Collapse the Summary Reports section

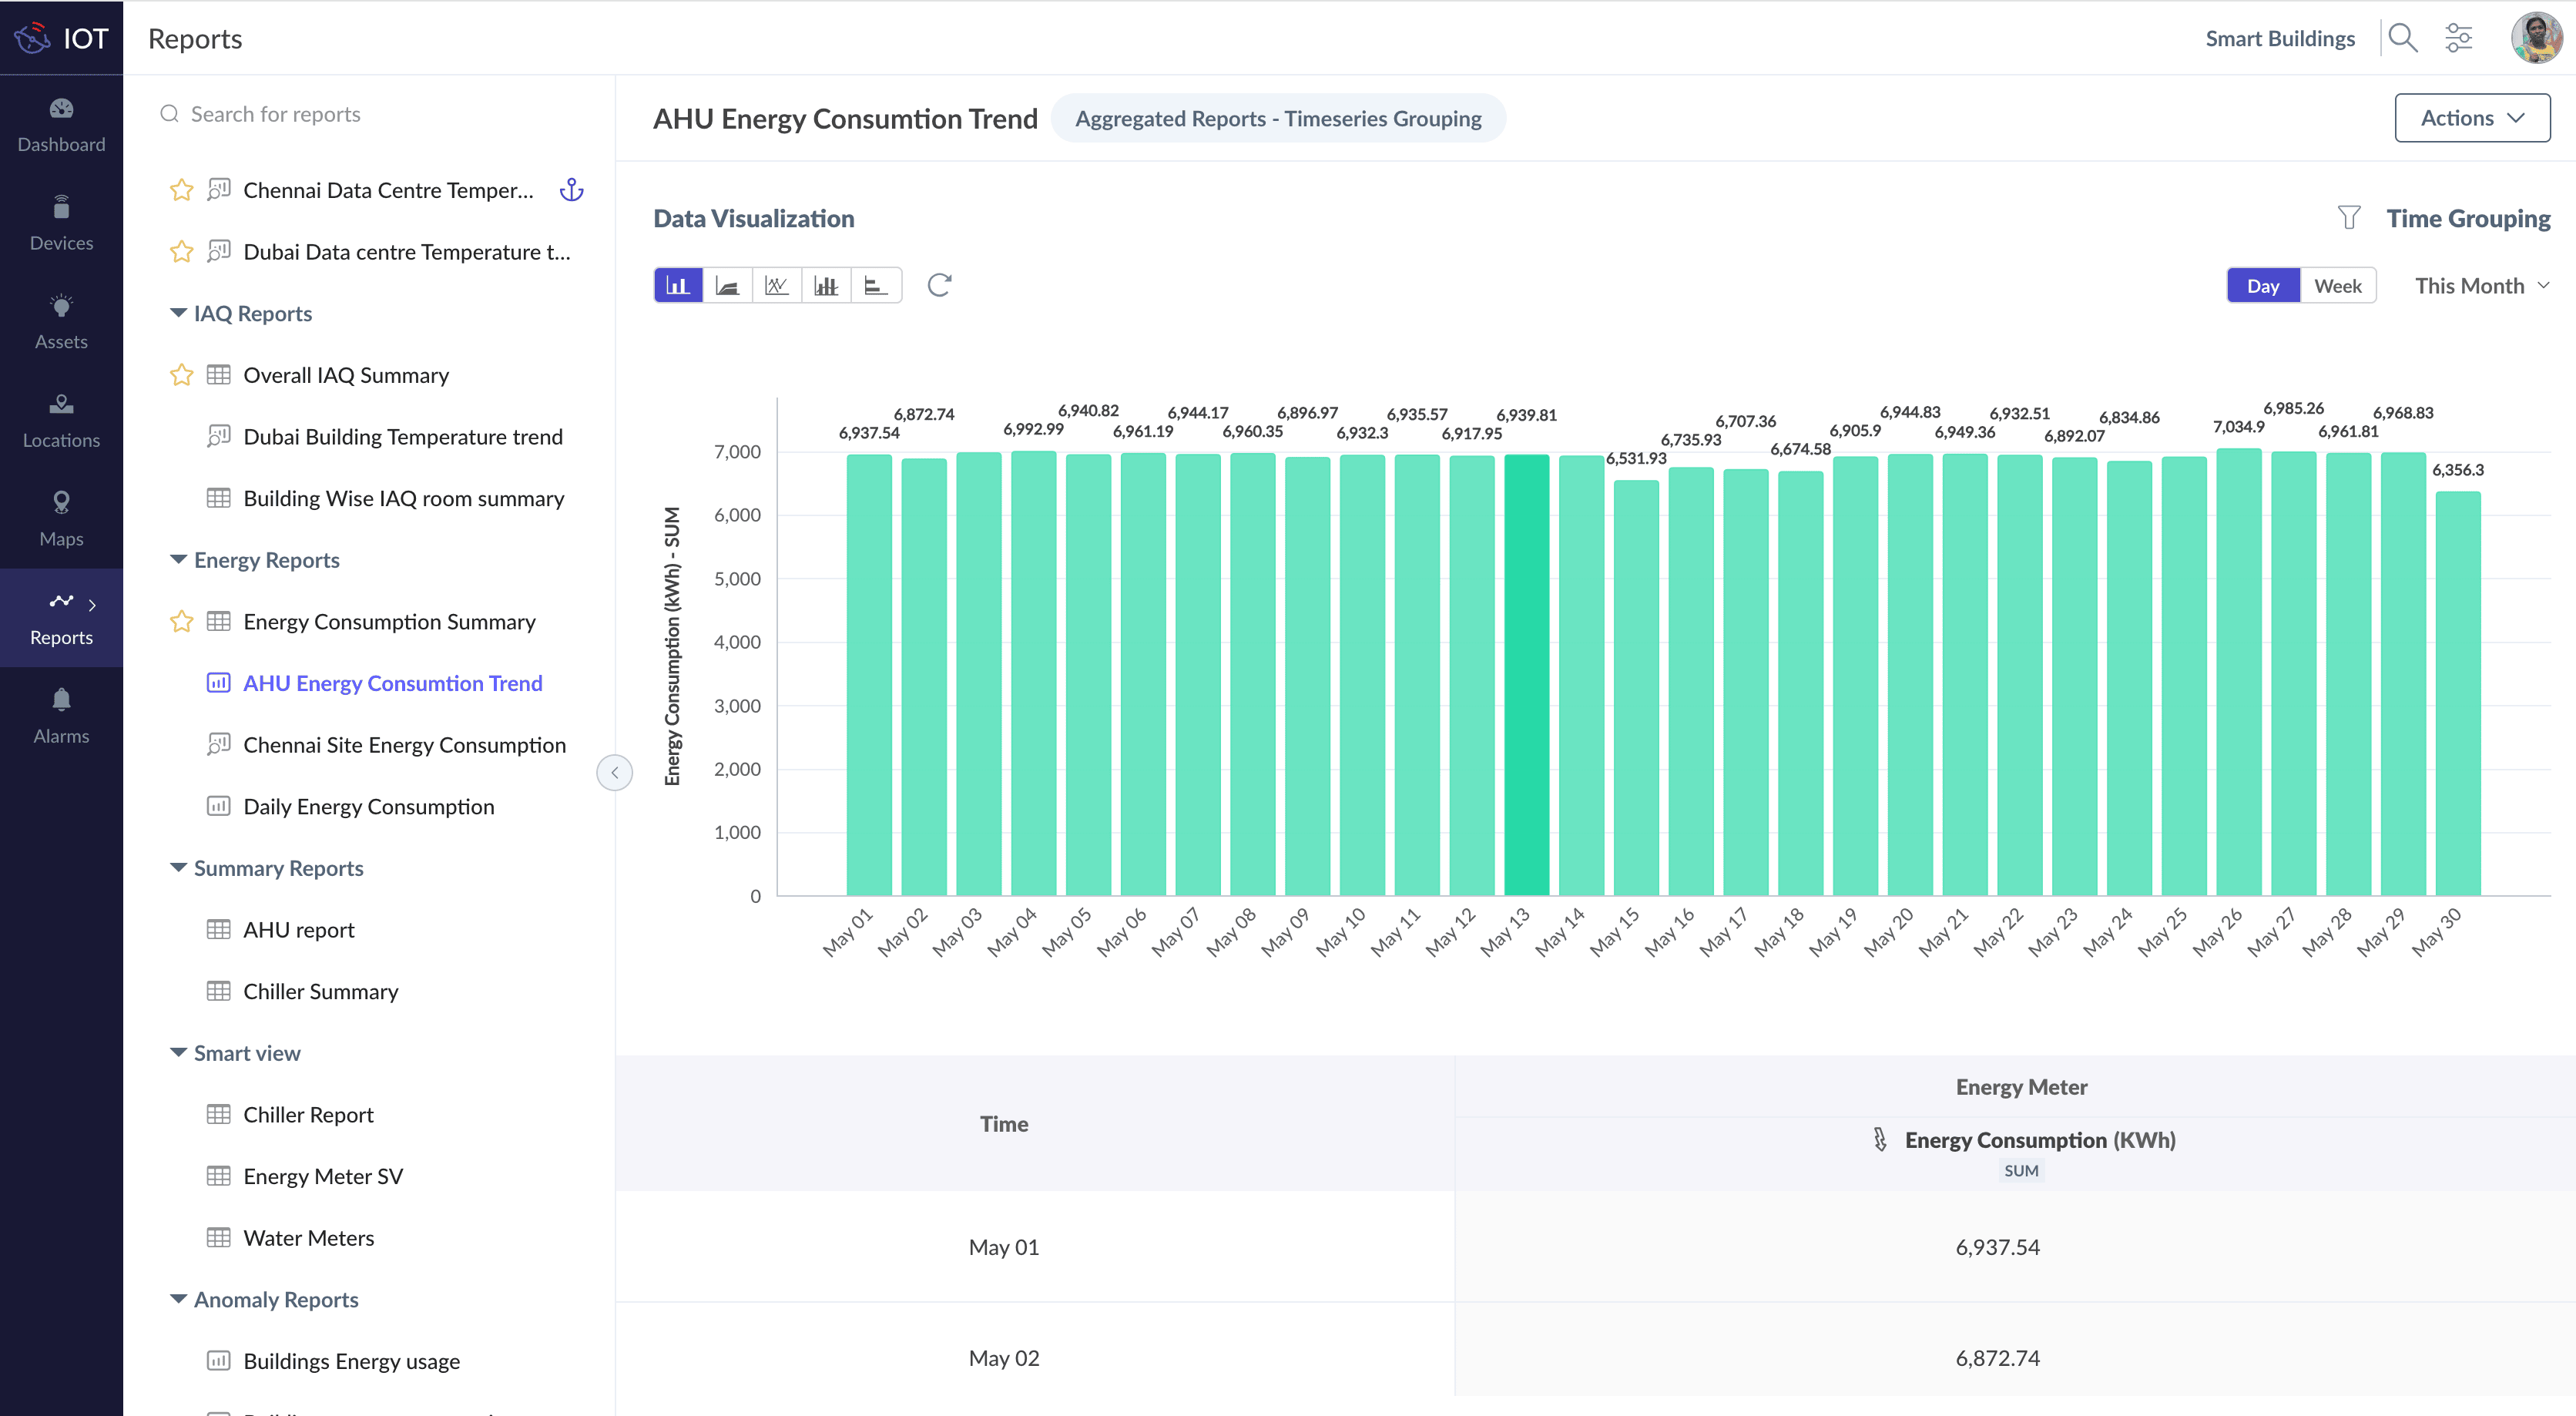(x=178, y=868)
